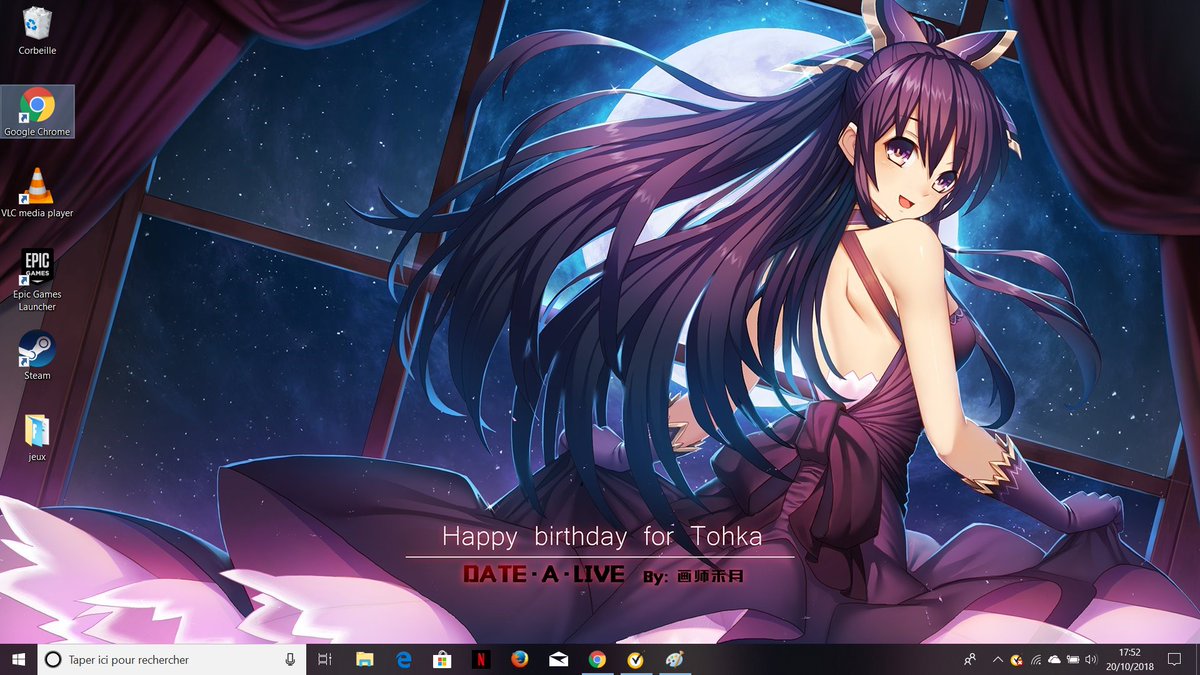Switch to Paint app in taskbar
Image resolution: width=1200 pixels, height=675 pixels.
pos(674,659)
